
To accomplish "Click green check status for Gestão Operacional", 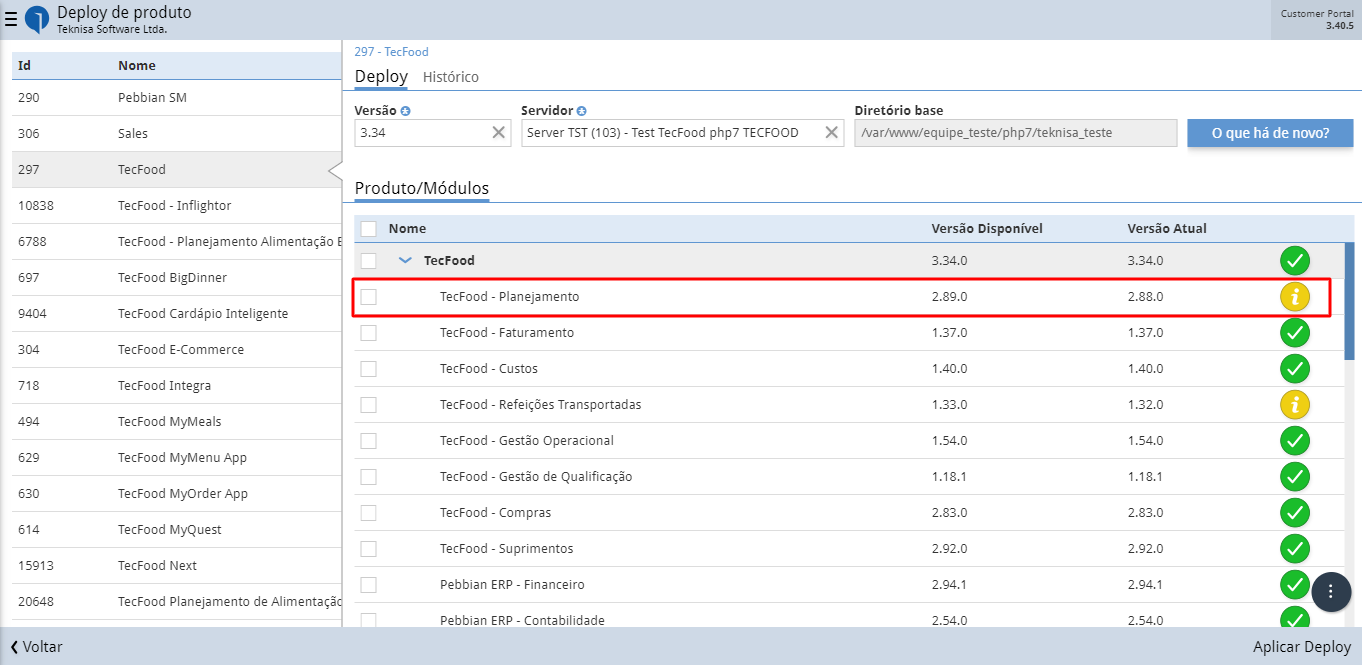I will [1295, 441].
